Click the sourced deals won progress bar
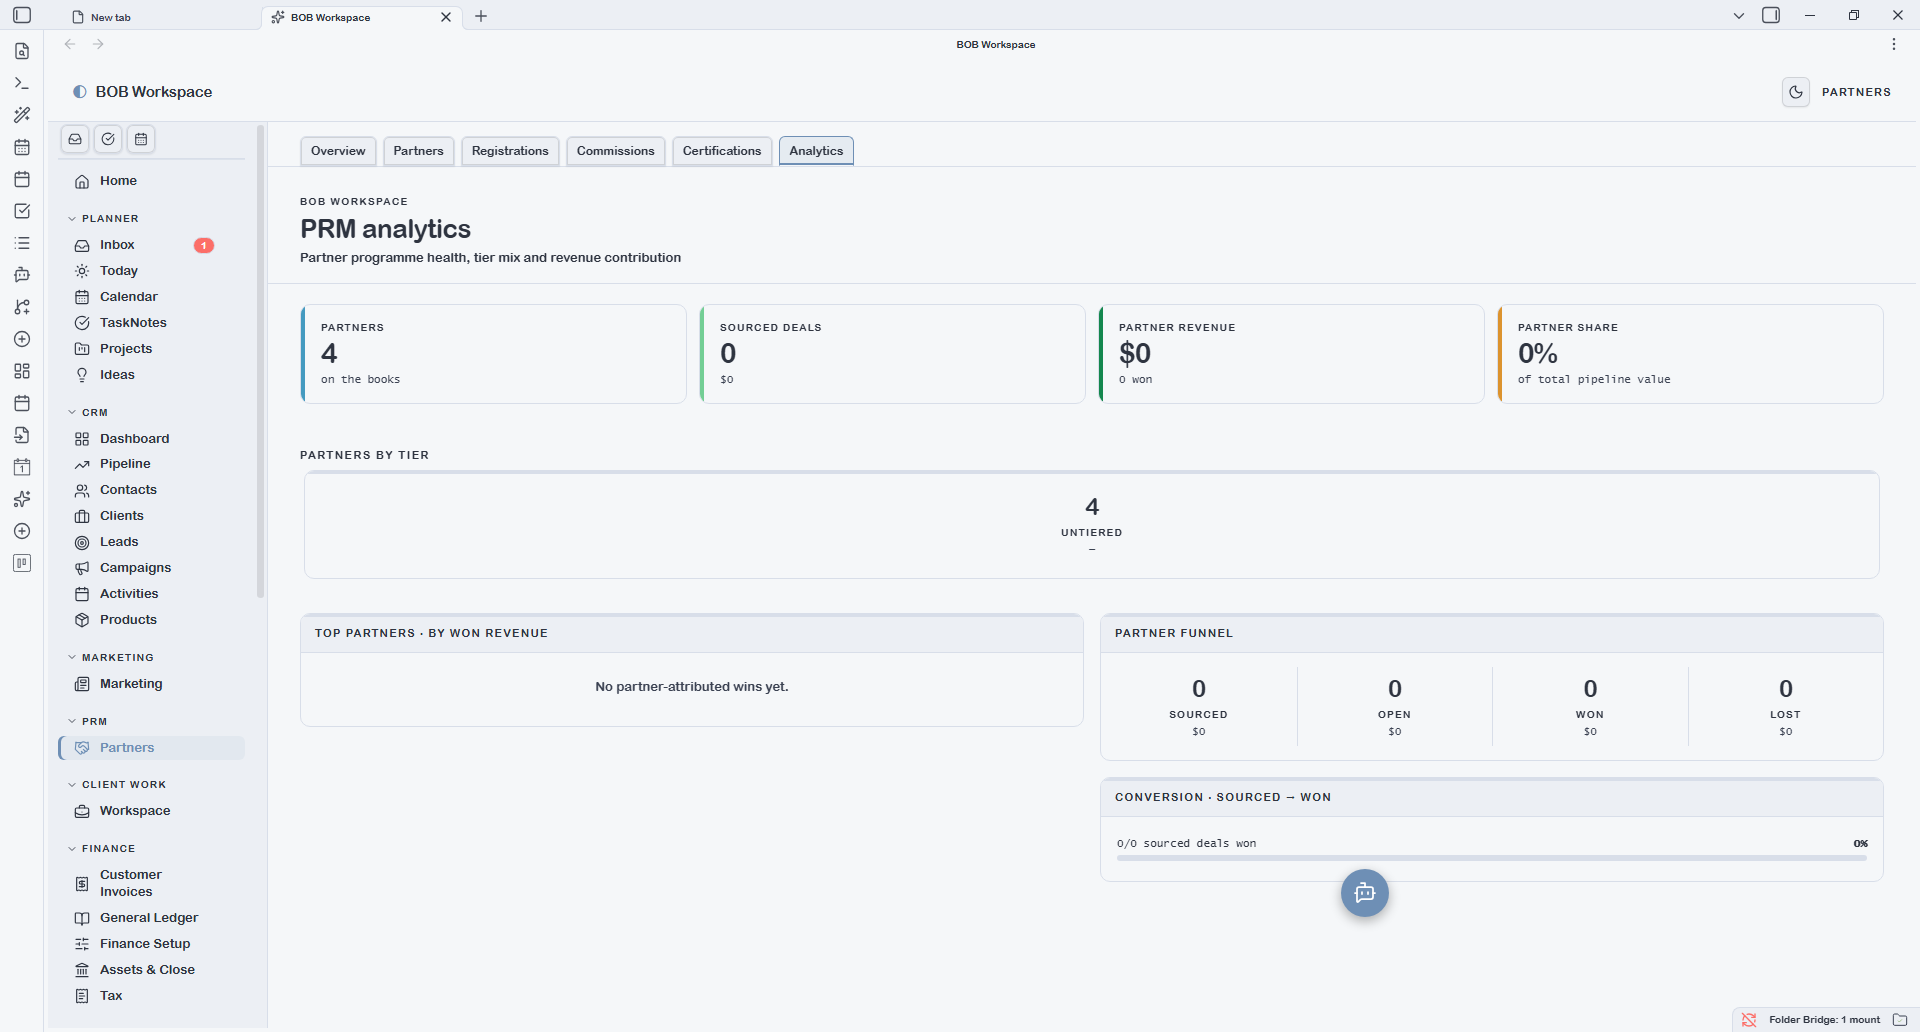The width and height of the screenshot is (1920, 1032). coord(1492,858)
